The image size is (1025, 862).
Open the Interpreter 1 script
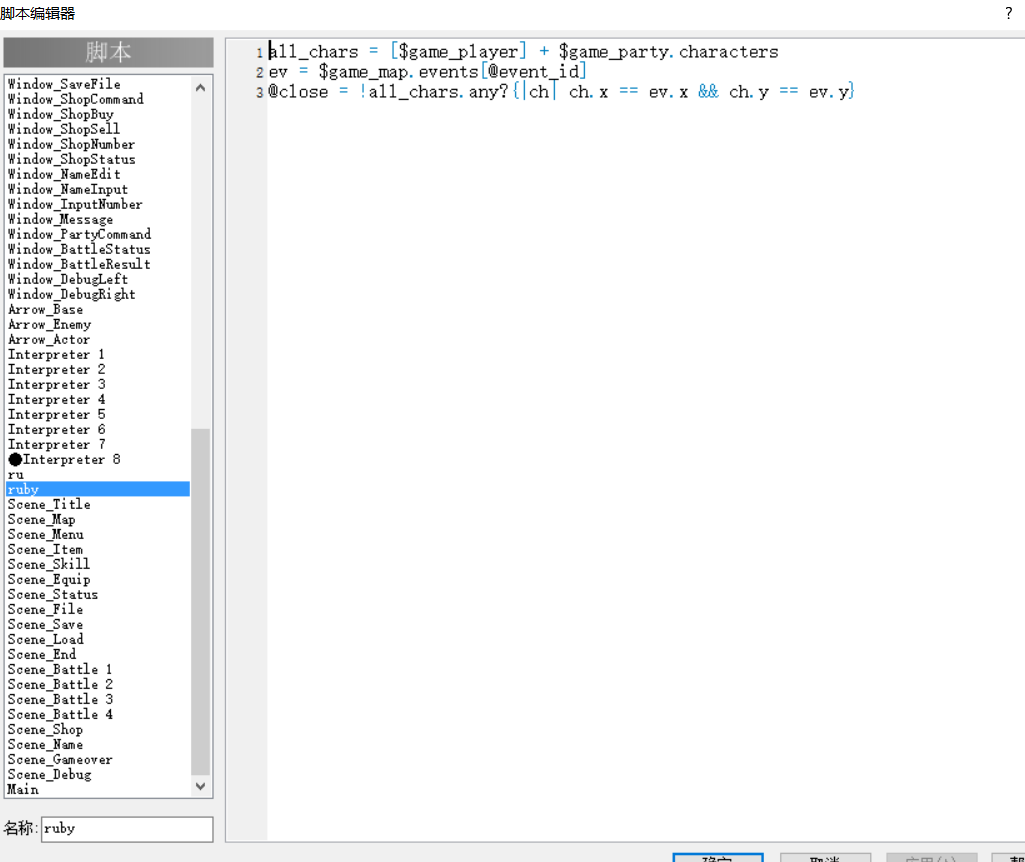tap(56, 355)
